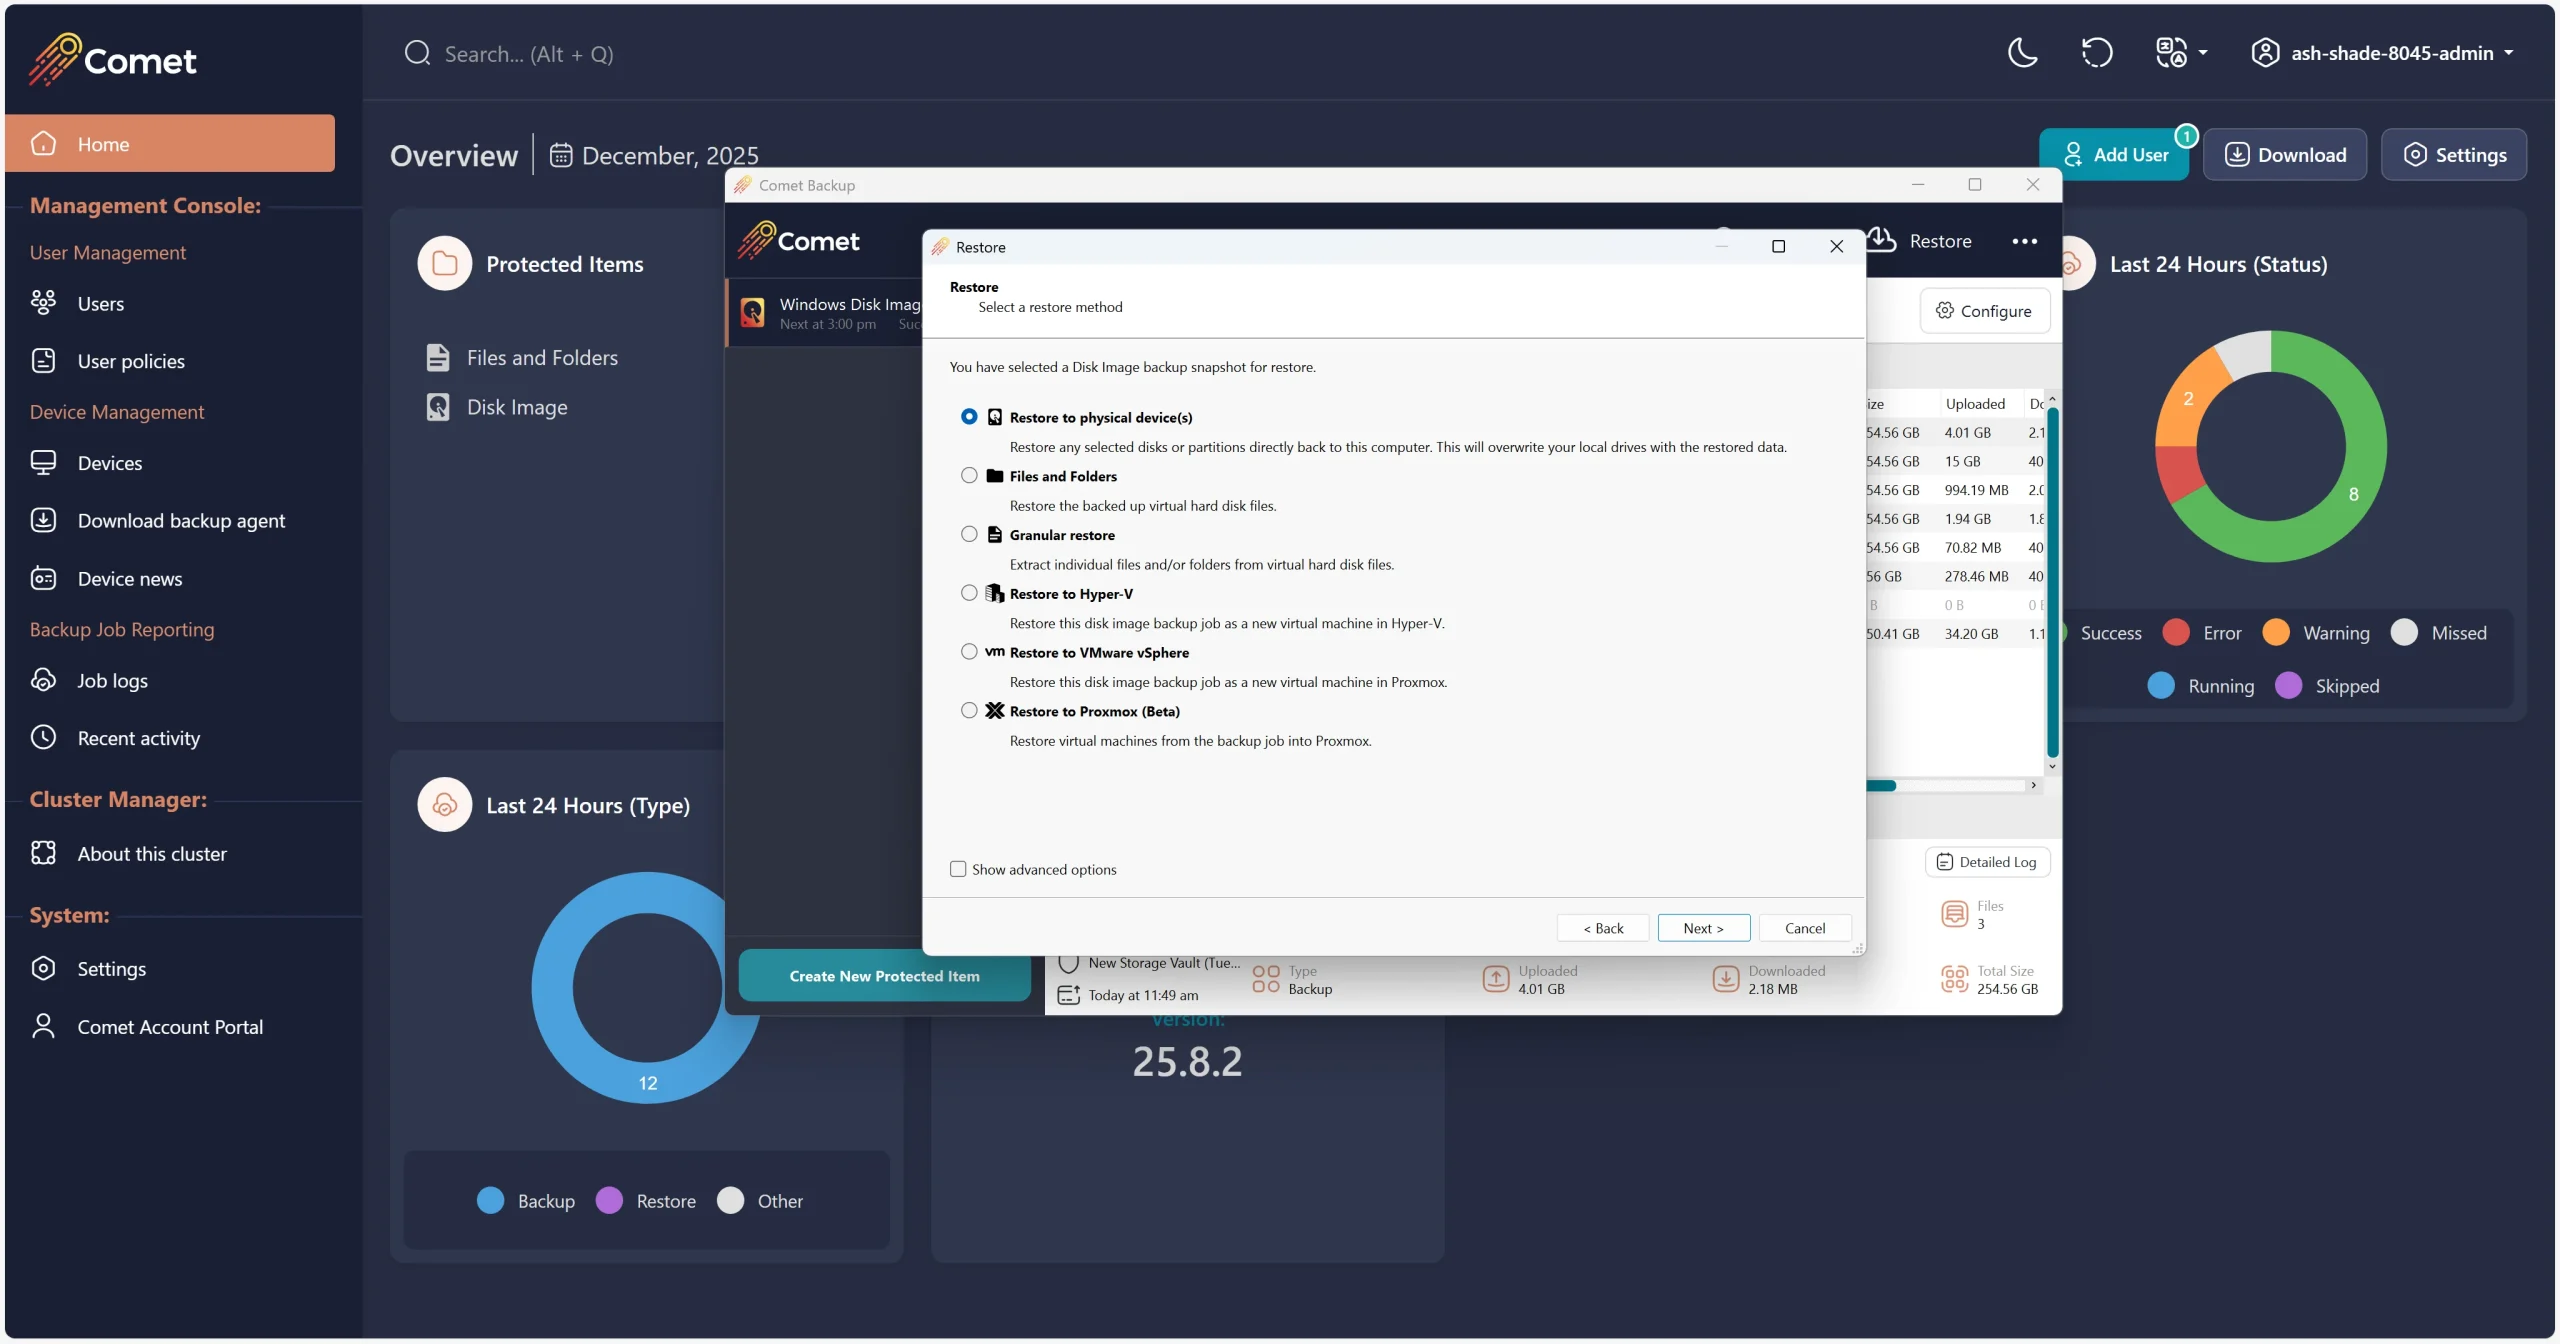
Task: Click the Comet logo in the sidebar
Action: coord(112,60)
